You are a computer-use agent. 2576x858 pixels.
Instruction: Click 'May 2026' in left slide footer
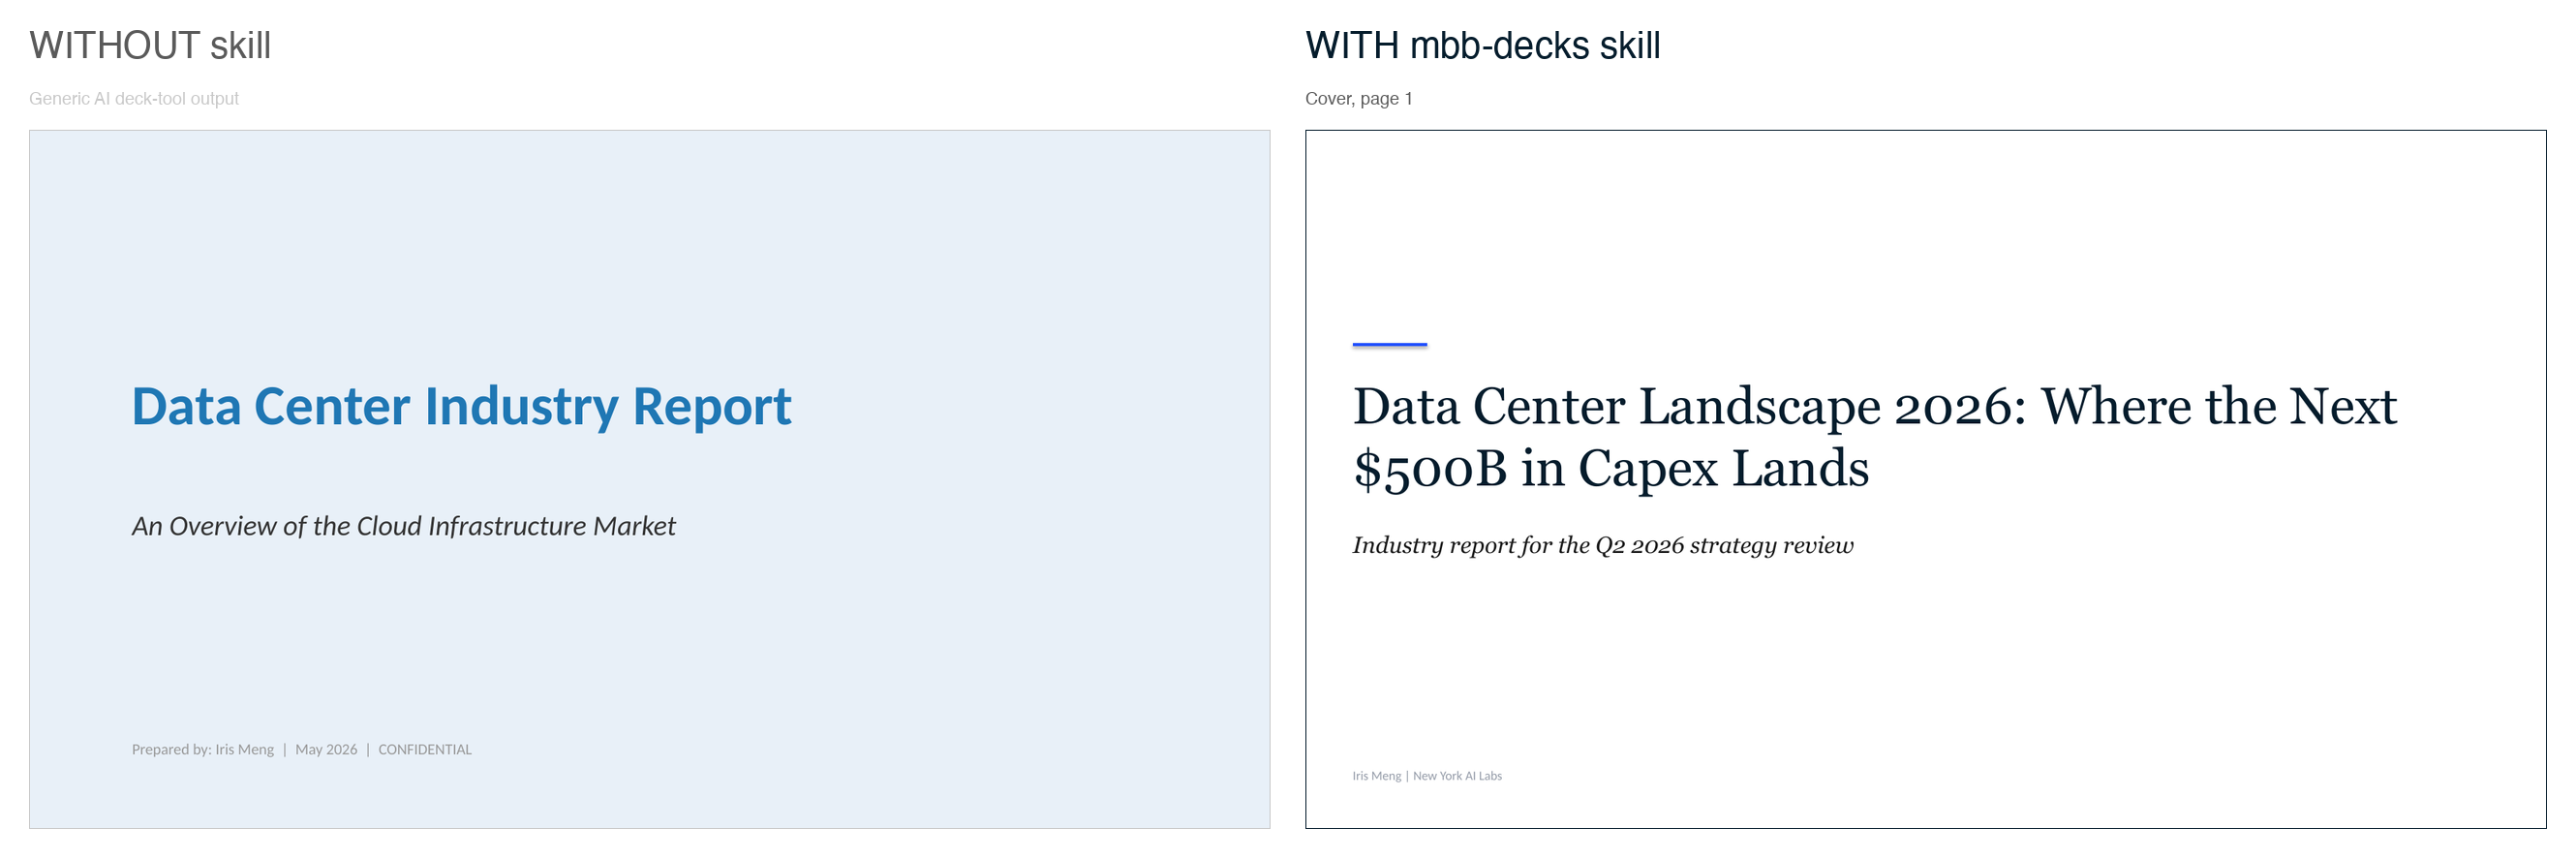326,750
